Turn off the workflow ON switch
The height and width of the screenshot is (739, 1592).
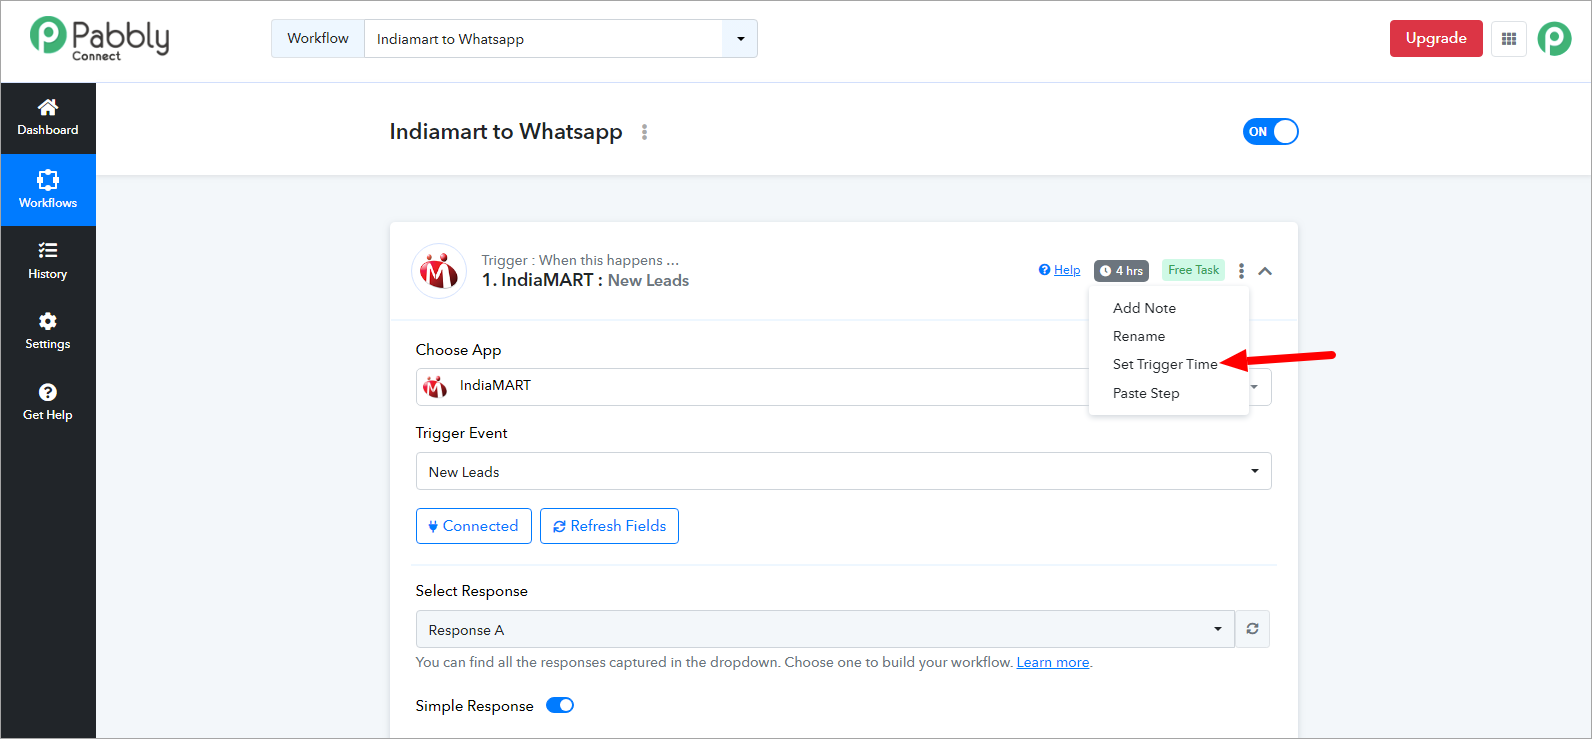coord(1270,132)
